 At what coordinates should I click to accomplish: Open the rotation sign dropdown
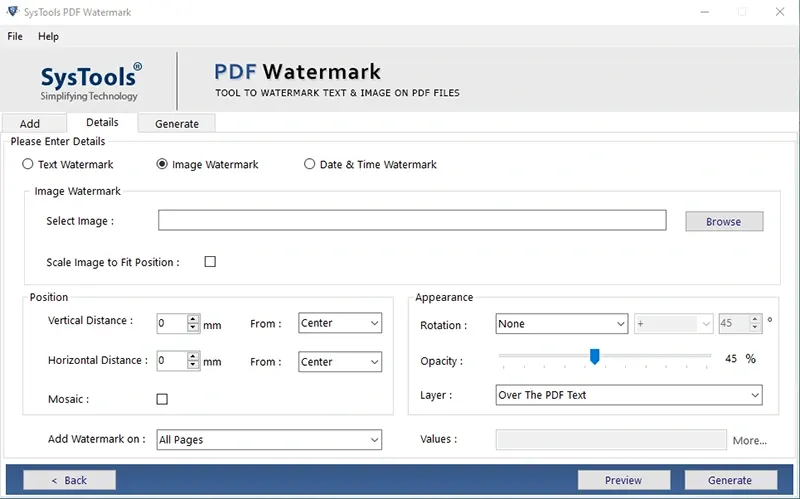point(673,323)
